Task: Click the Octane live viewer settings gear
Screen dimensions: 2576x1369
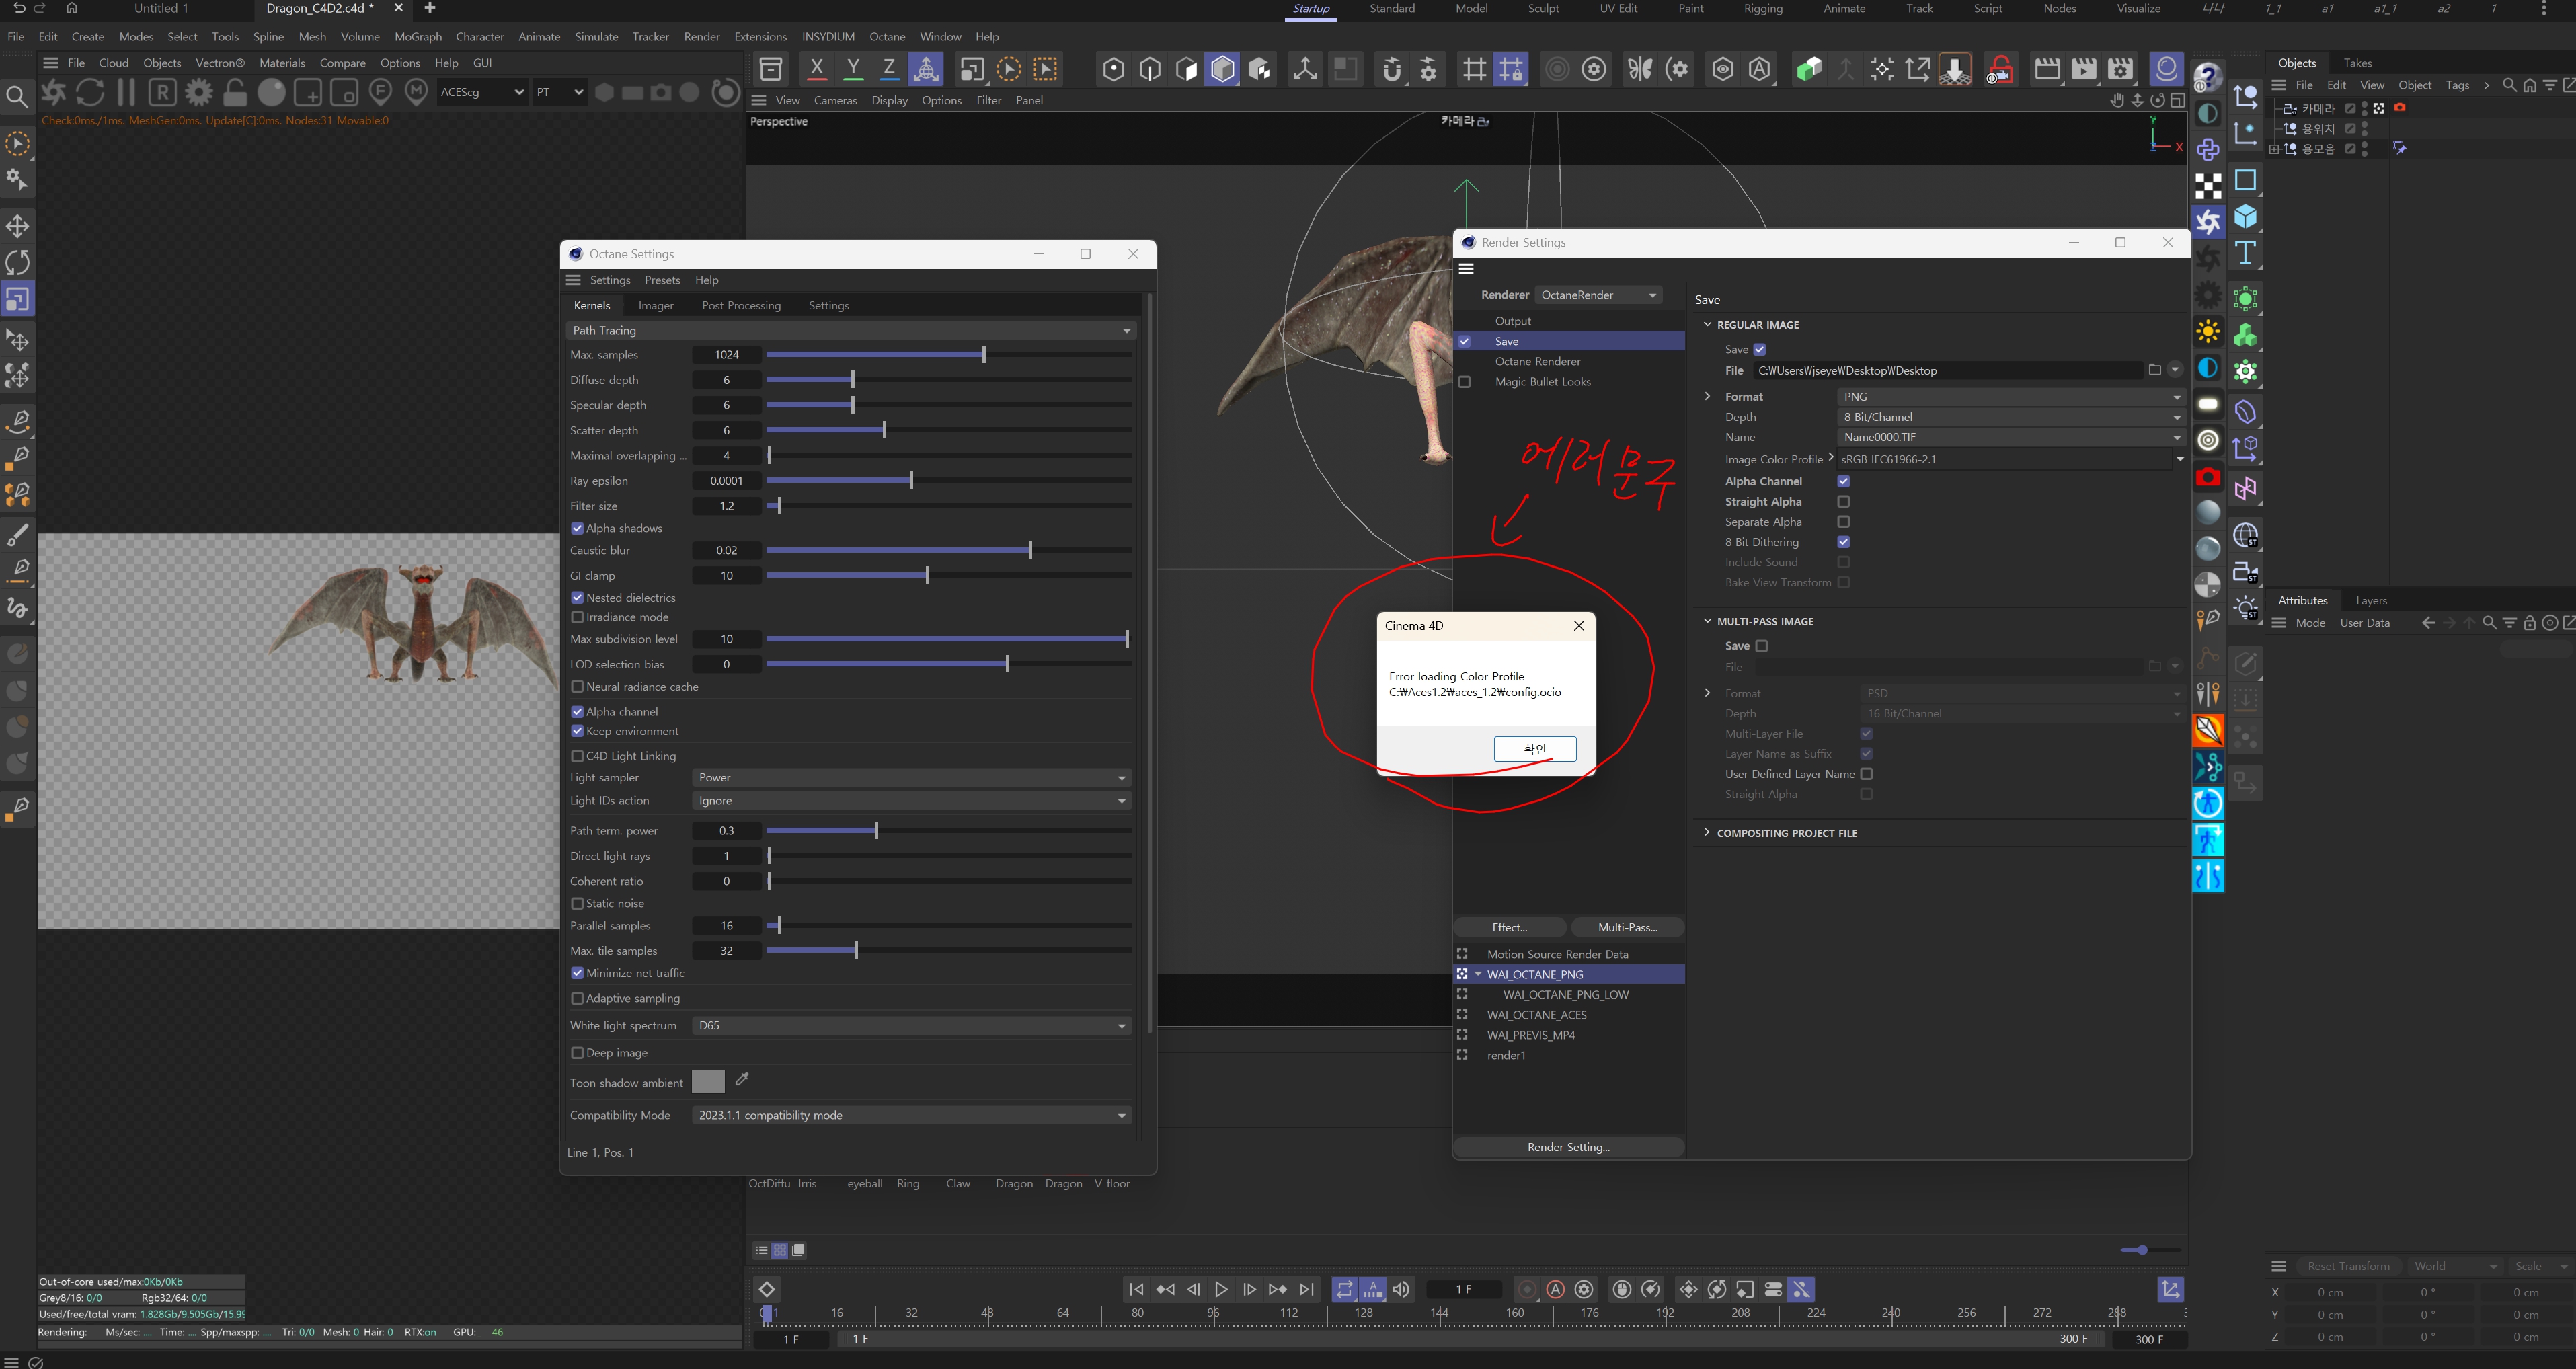Action: click(x=199, y=92)
